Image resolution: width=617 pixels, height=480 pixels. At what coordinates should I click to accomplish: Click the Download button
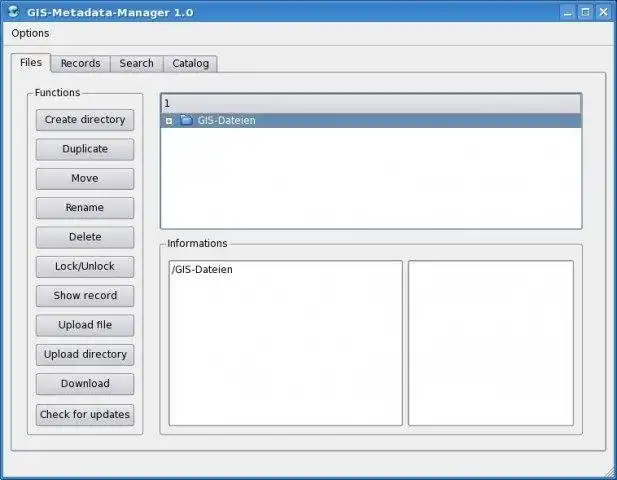click(x=85, y=384)
